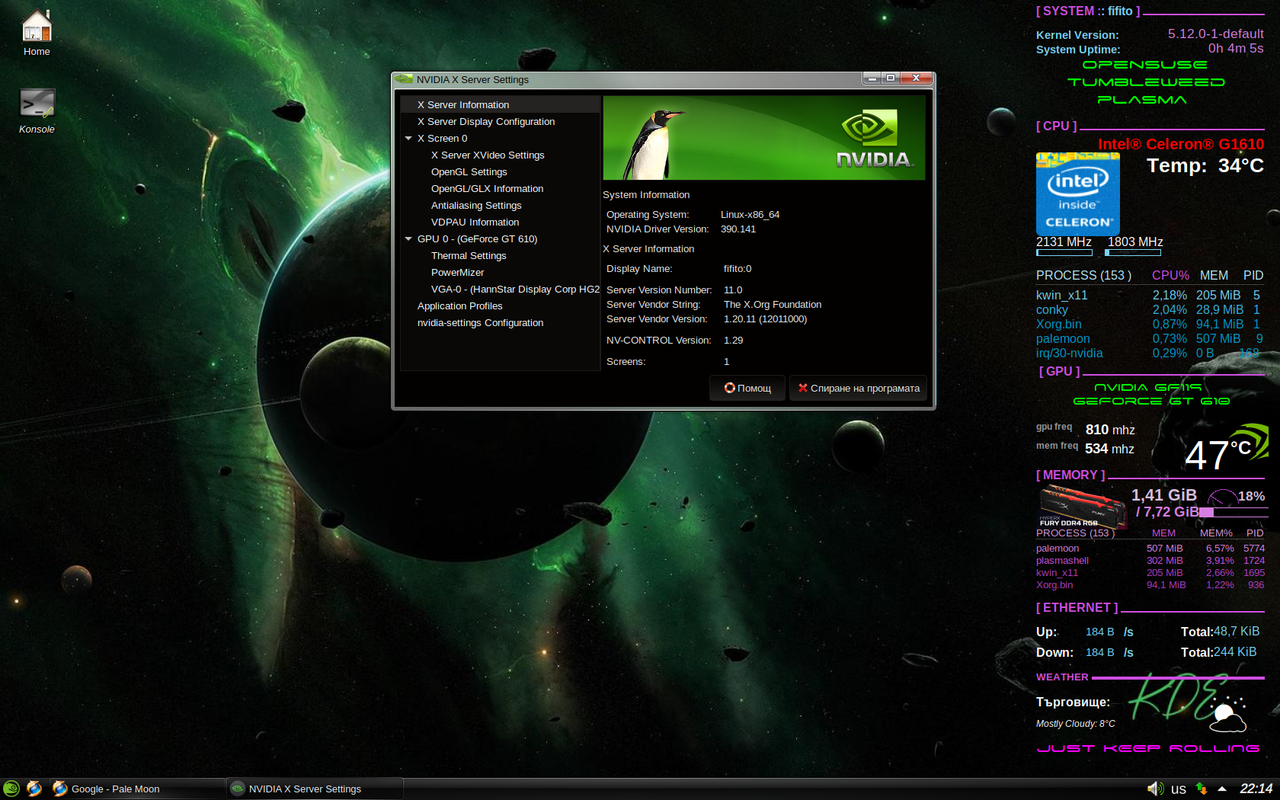Minimize the NVIDIA X Server Settings window
The image size is (1280, 800).
point(873,78)
